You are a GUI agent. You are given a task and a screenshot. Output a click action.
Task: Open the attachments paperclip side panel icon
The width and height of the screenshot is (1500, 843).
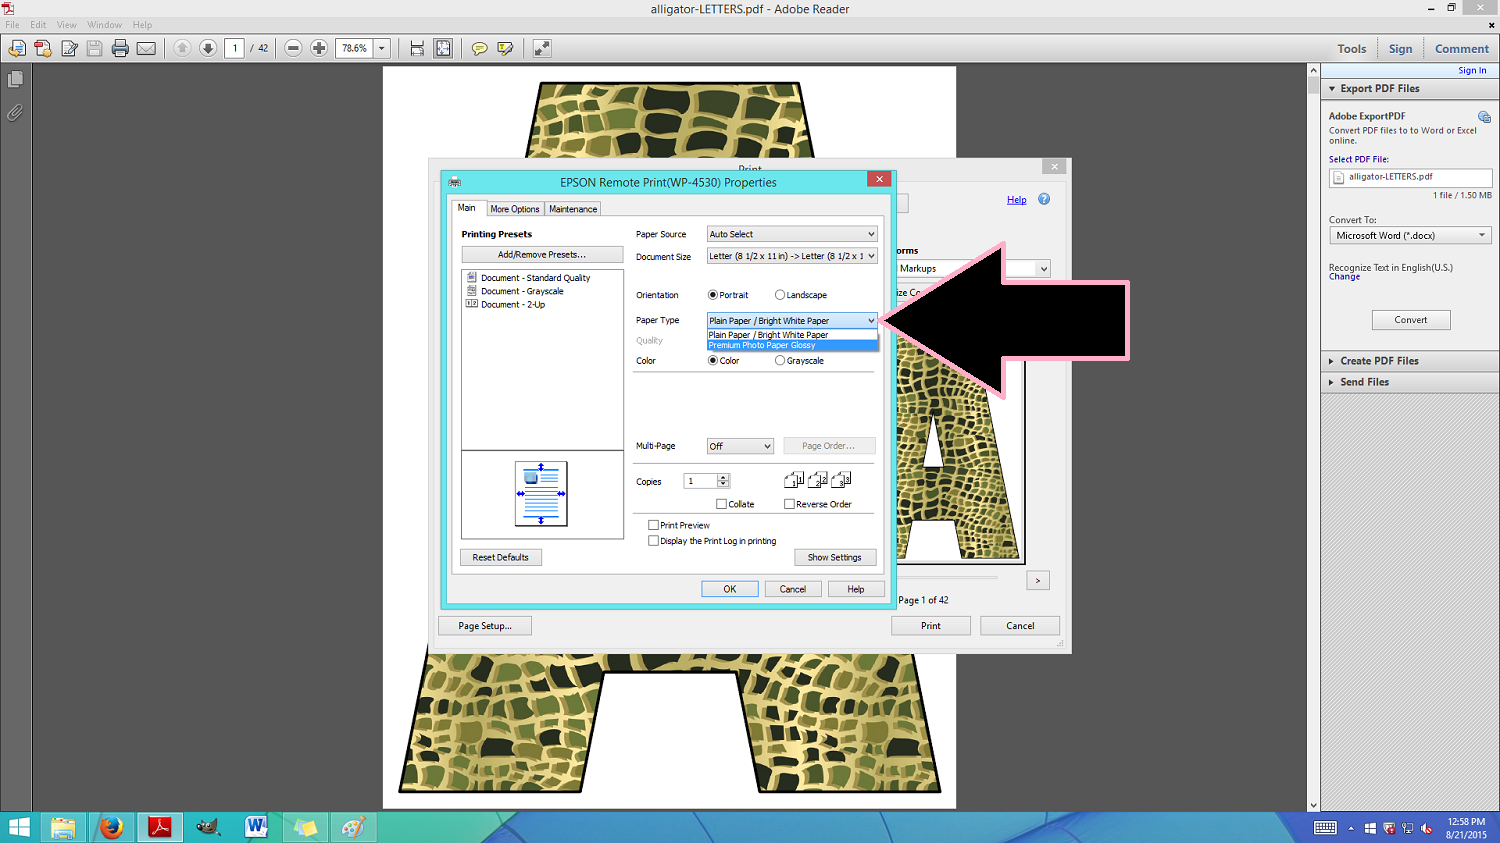(x=15, y=113)
